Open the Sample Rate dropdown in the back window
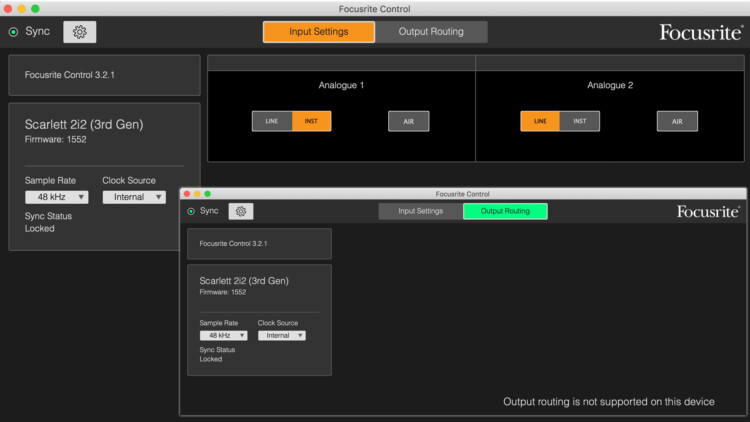The width and height of the screenshot is (750, 422). [x=56, y=197]
